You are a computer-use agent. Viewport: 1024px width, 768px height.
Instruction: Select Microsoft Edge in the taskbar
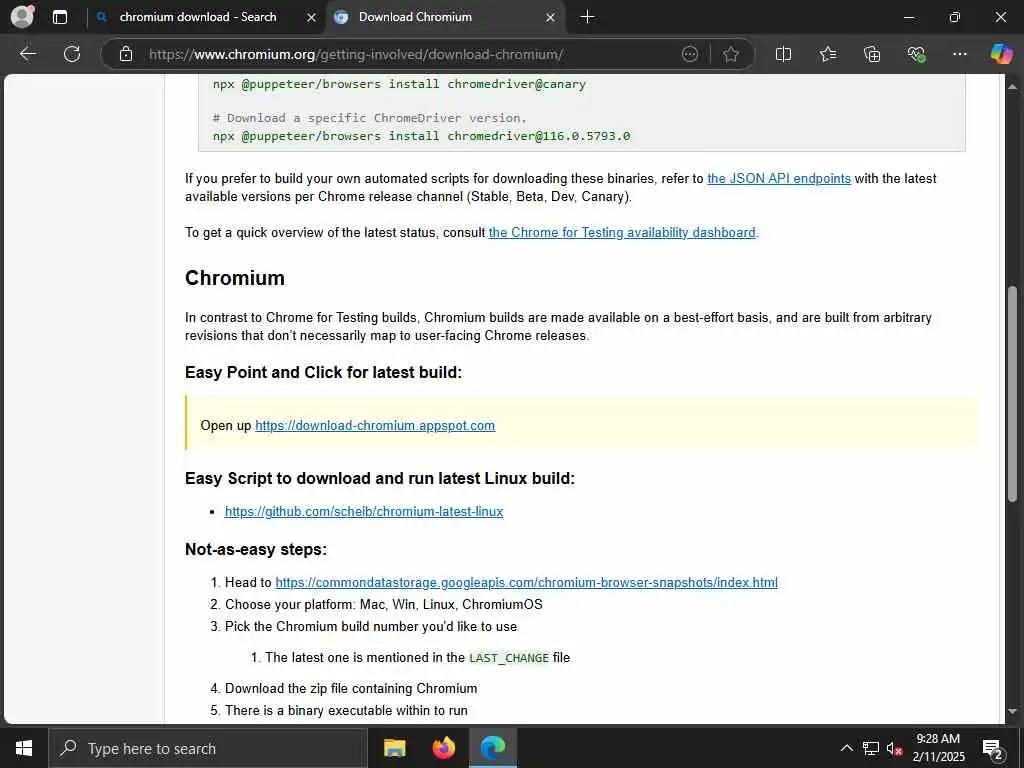[x=493, y=748]
